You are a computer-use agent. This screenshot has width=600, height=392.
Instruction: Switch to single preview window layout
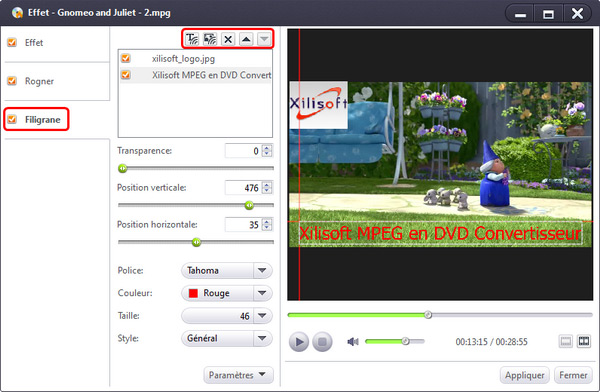pyautogui.click(x=566, y=341)
